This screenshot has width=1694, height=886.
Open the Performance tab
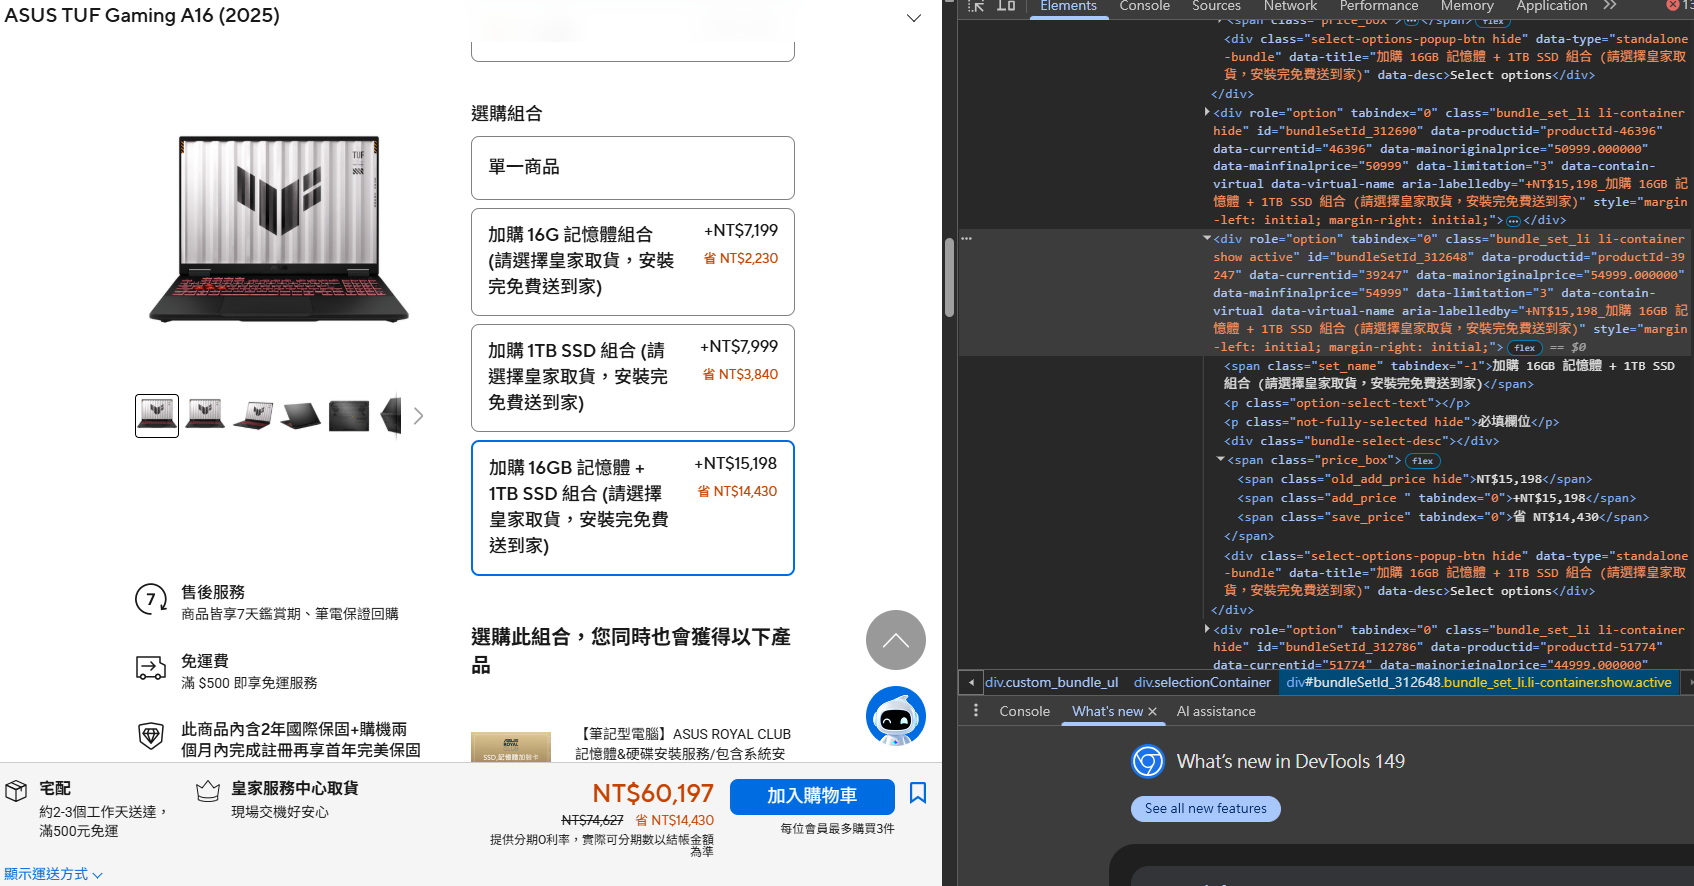tap(1379, 6)
